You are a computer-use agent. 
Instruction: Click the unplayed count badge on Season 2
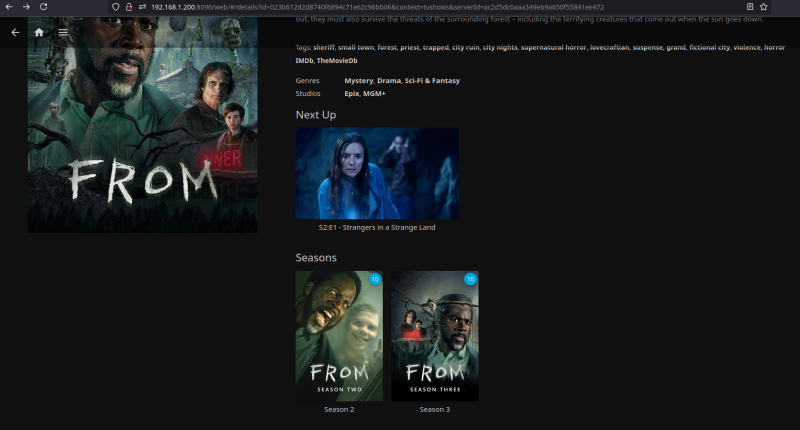coord(375,279)
